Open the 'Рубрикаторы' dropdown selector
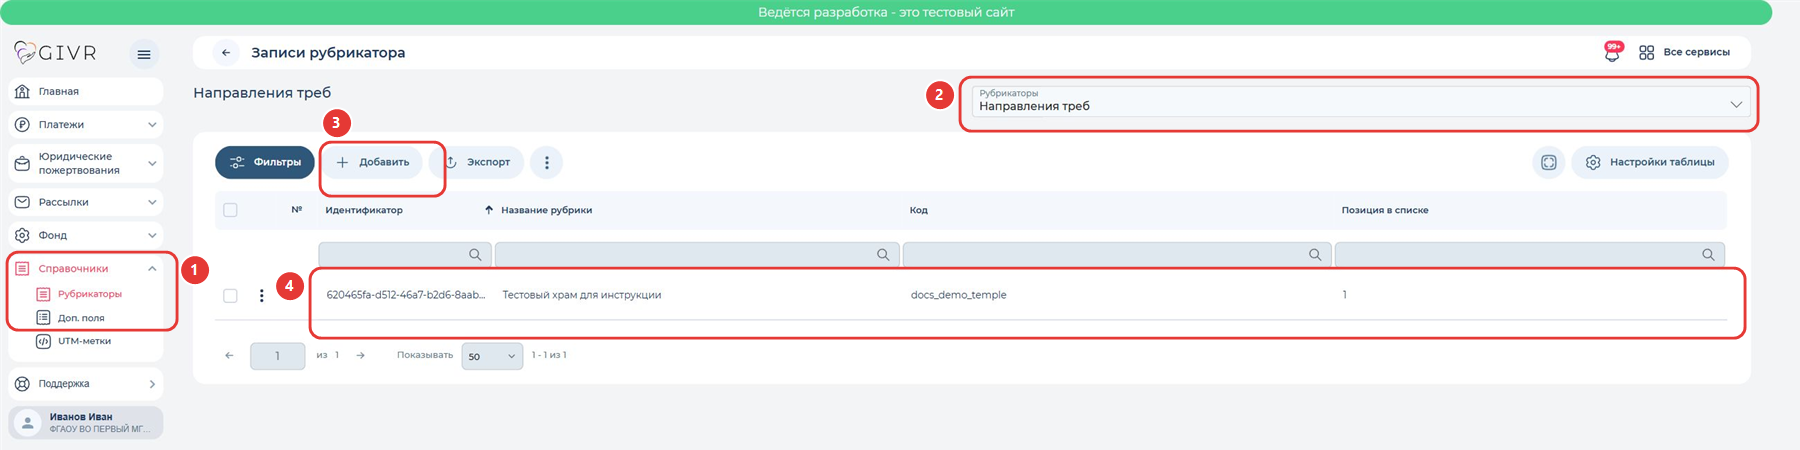 (x=1361, y=101)
